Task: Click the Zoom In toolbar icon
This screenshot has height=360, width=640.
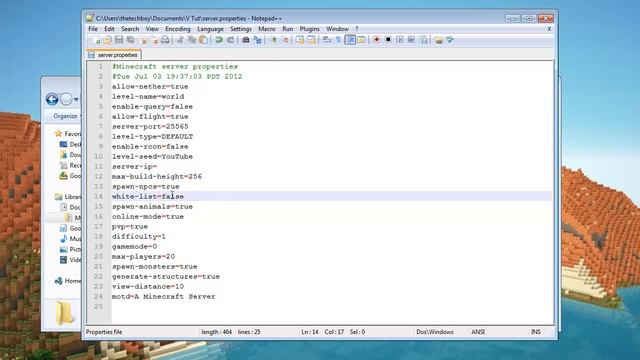Action: tap(274, 40)
